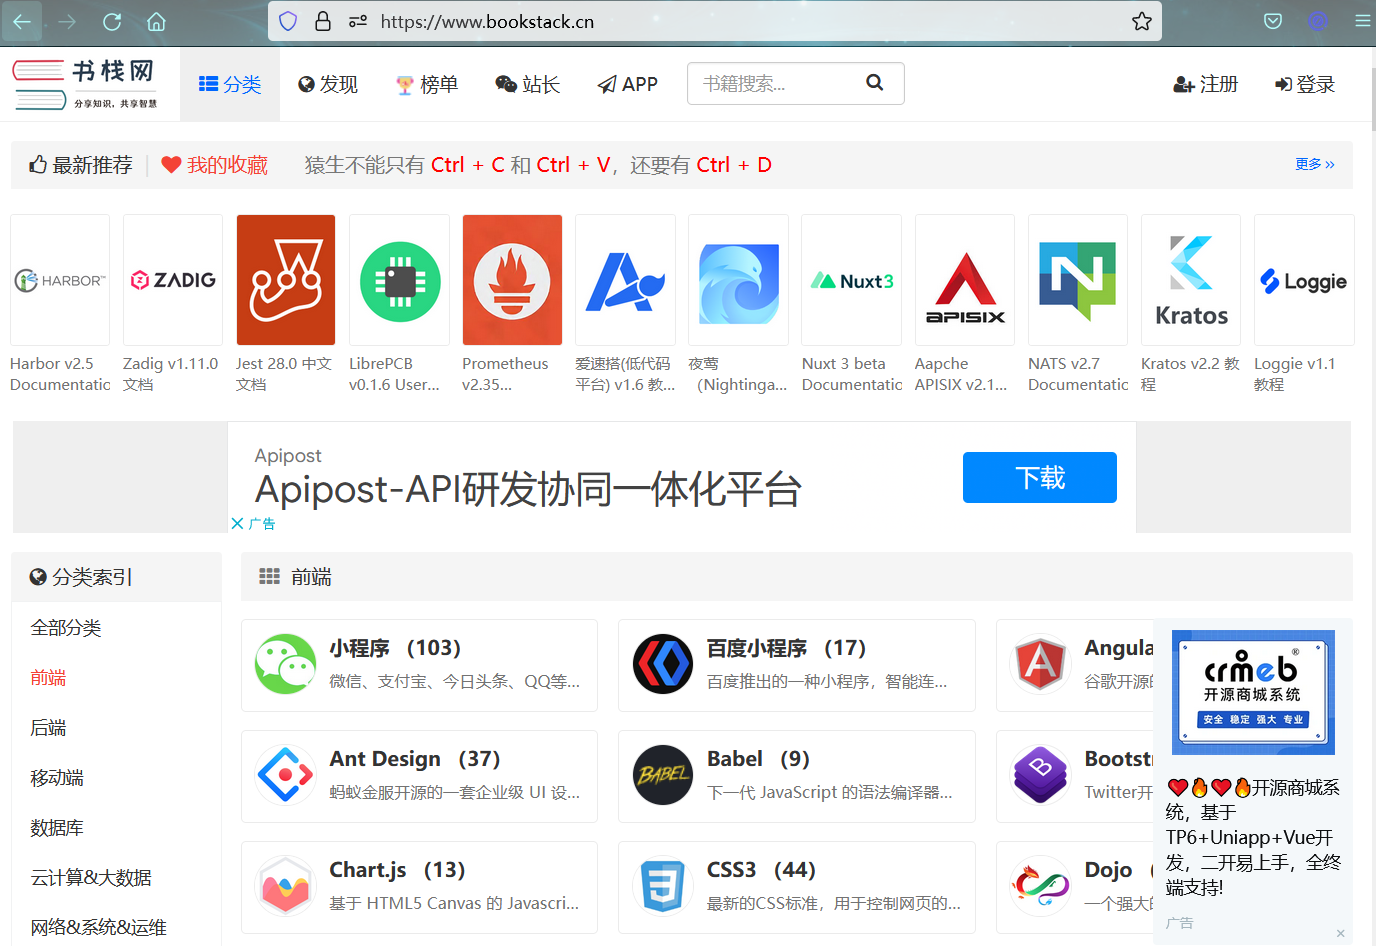Click the blue 下载 button in Apipost ad
Image resolution: width=1376 pixels, height=946 pixels.
[1040, 477]
